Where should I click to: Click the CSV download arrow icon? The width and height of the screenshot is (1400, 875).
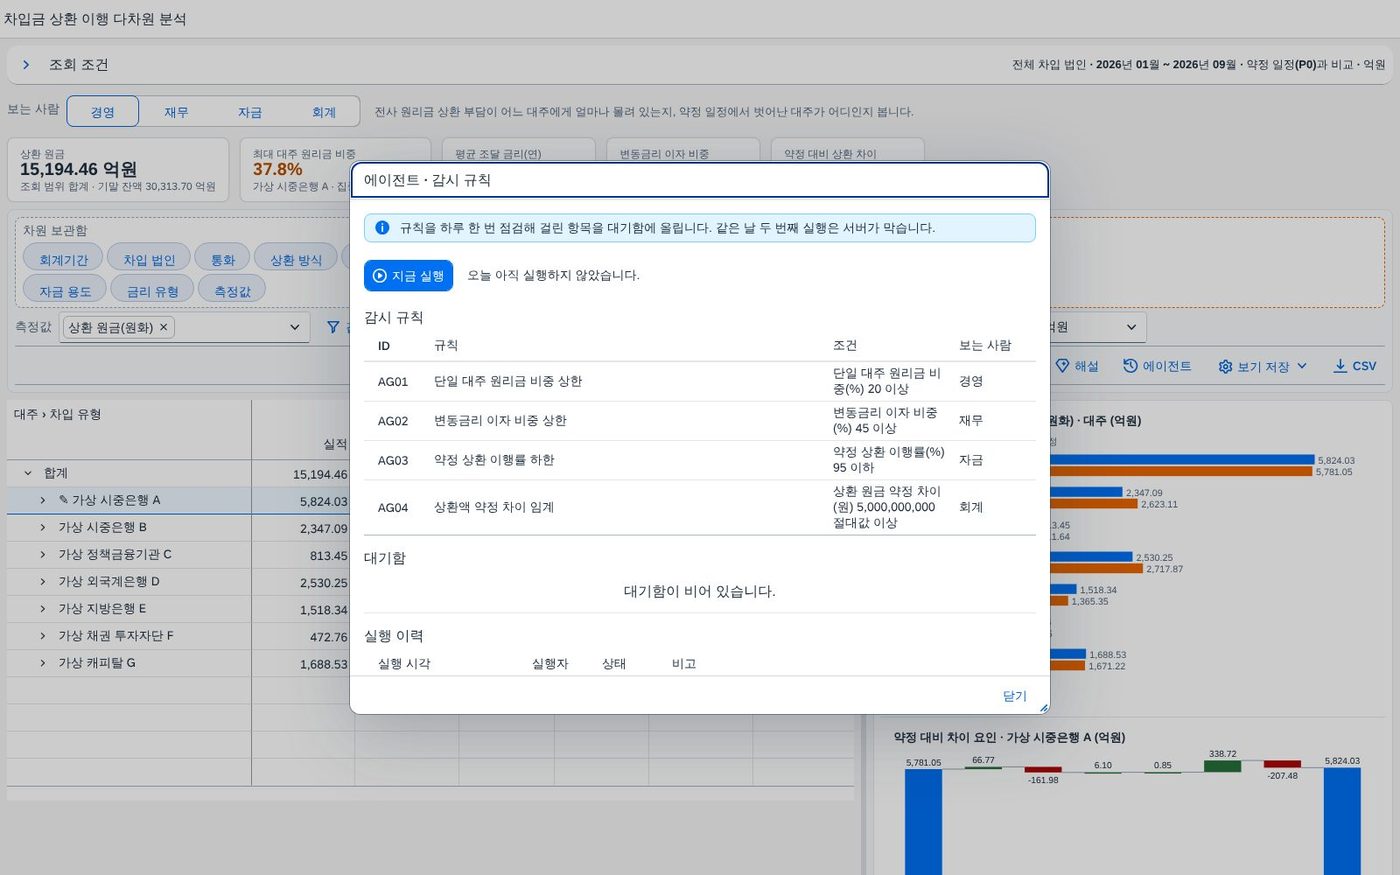pyautogui.click(x=1340, y=366)
